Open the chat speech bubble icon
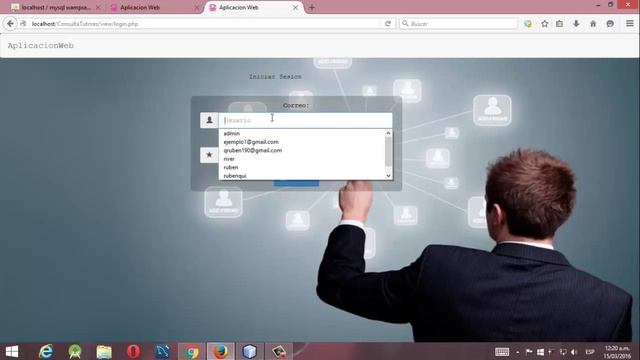This screenshot has width=640, height=360. (610, 24)
